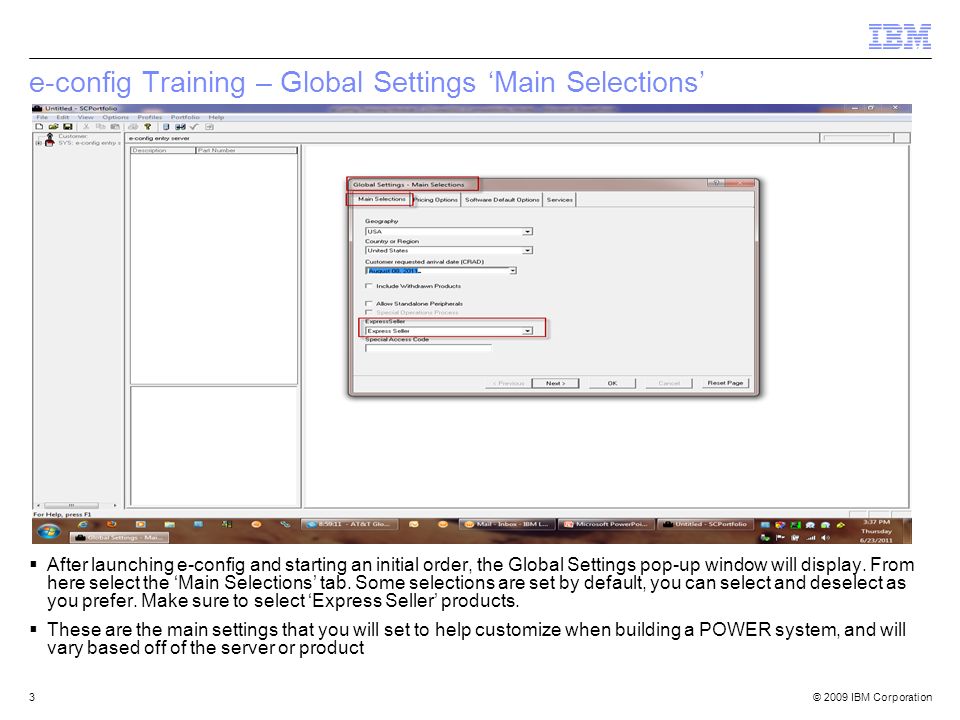This screenshot has width=960, height=720.
Task: Click the Next button
Action: (555, 383)
